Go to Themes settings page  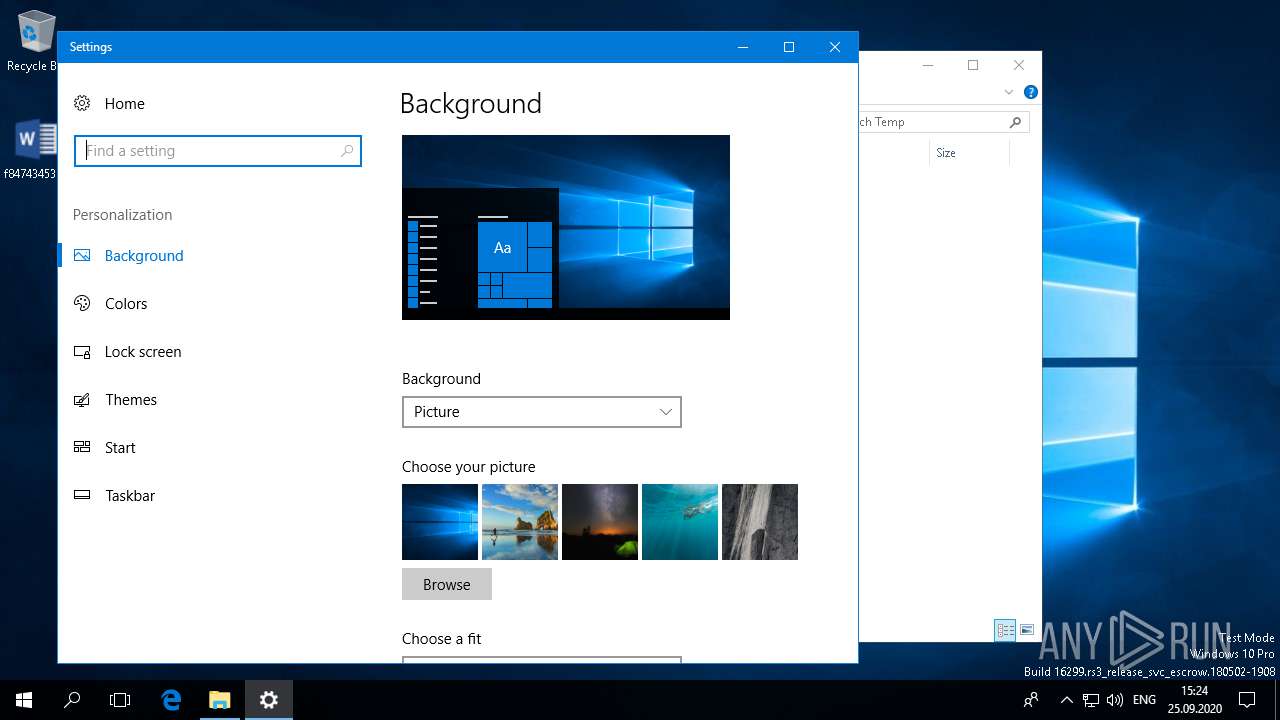click(131, 399)
